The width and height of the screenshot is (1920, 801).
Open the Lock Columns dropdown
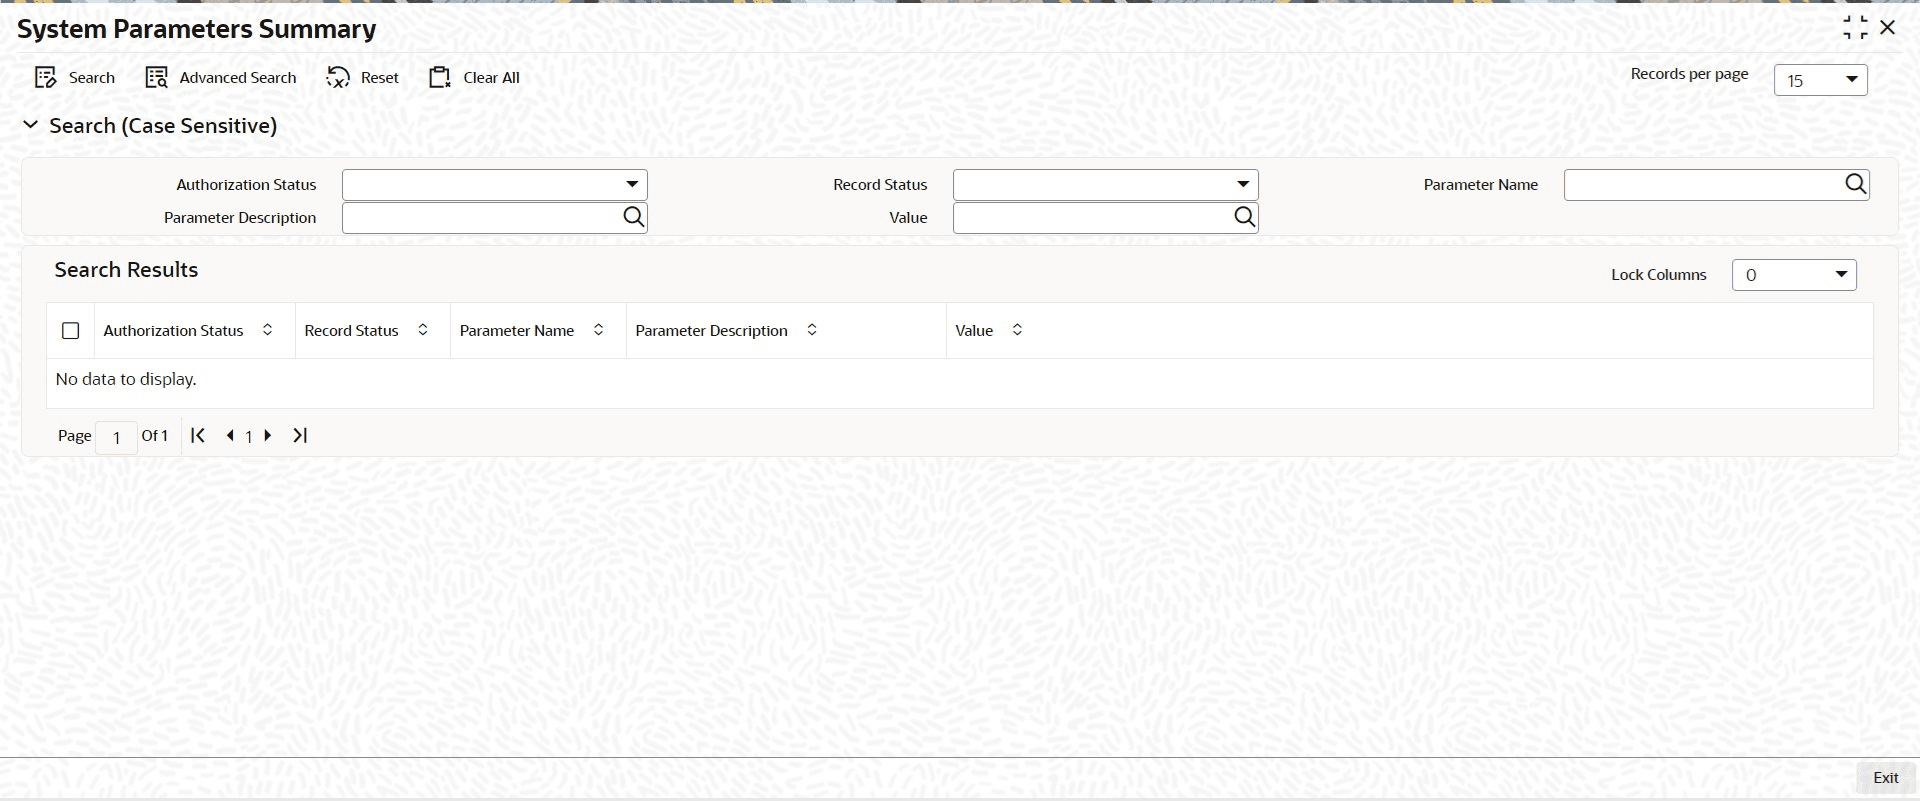click(x=1794, y=275)
